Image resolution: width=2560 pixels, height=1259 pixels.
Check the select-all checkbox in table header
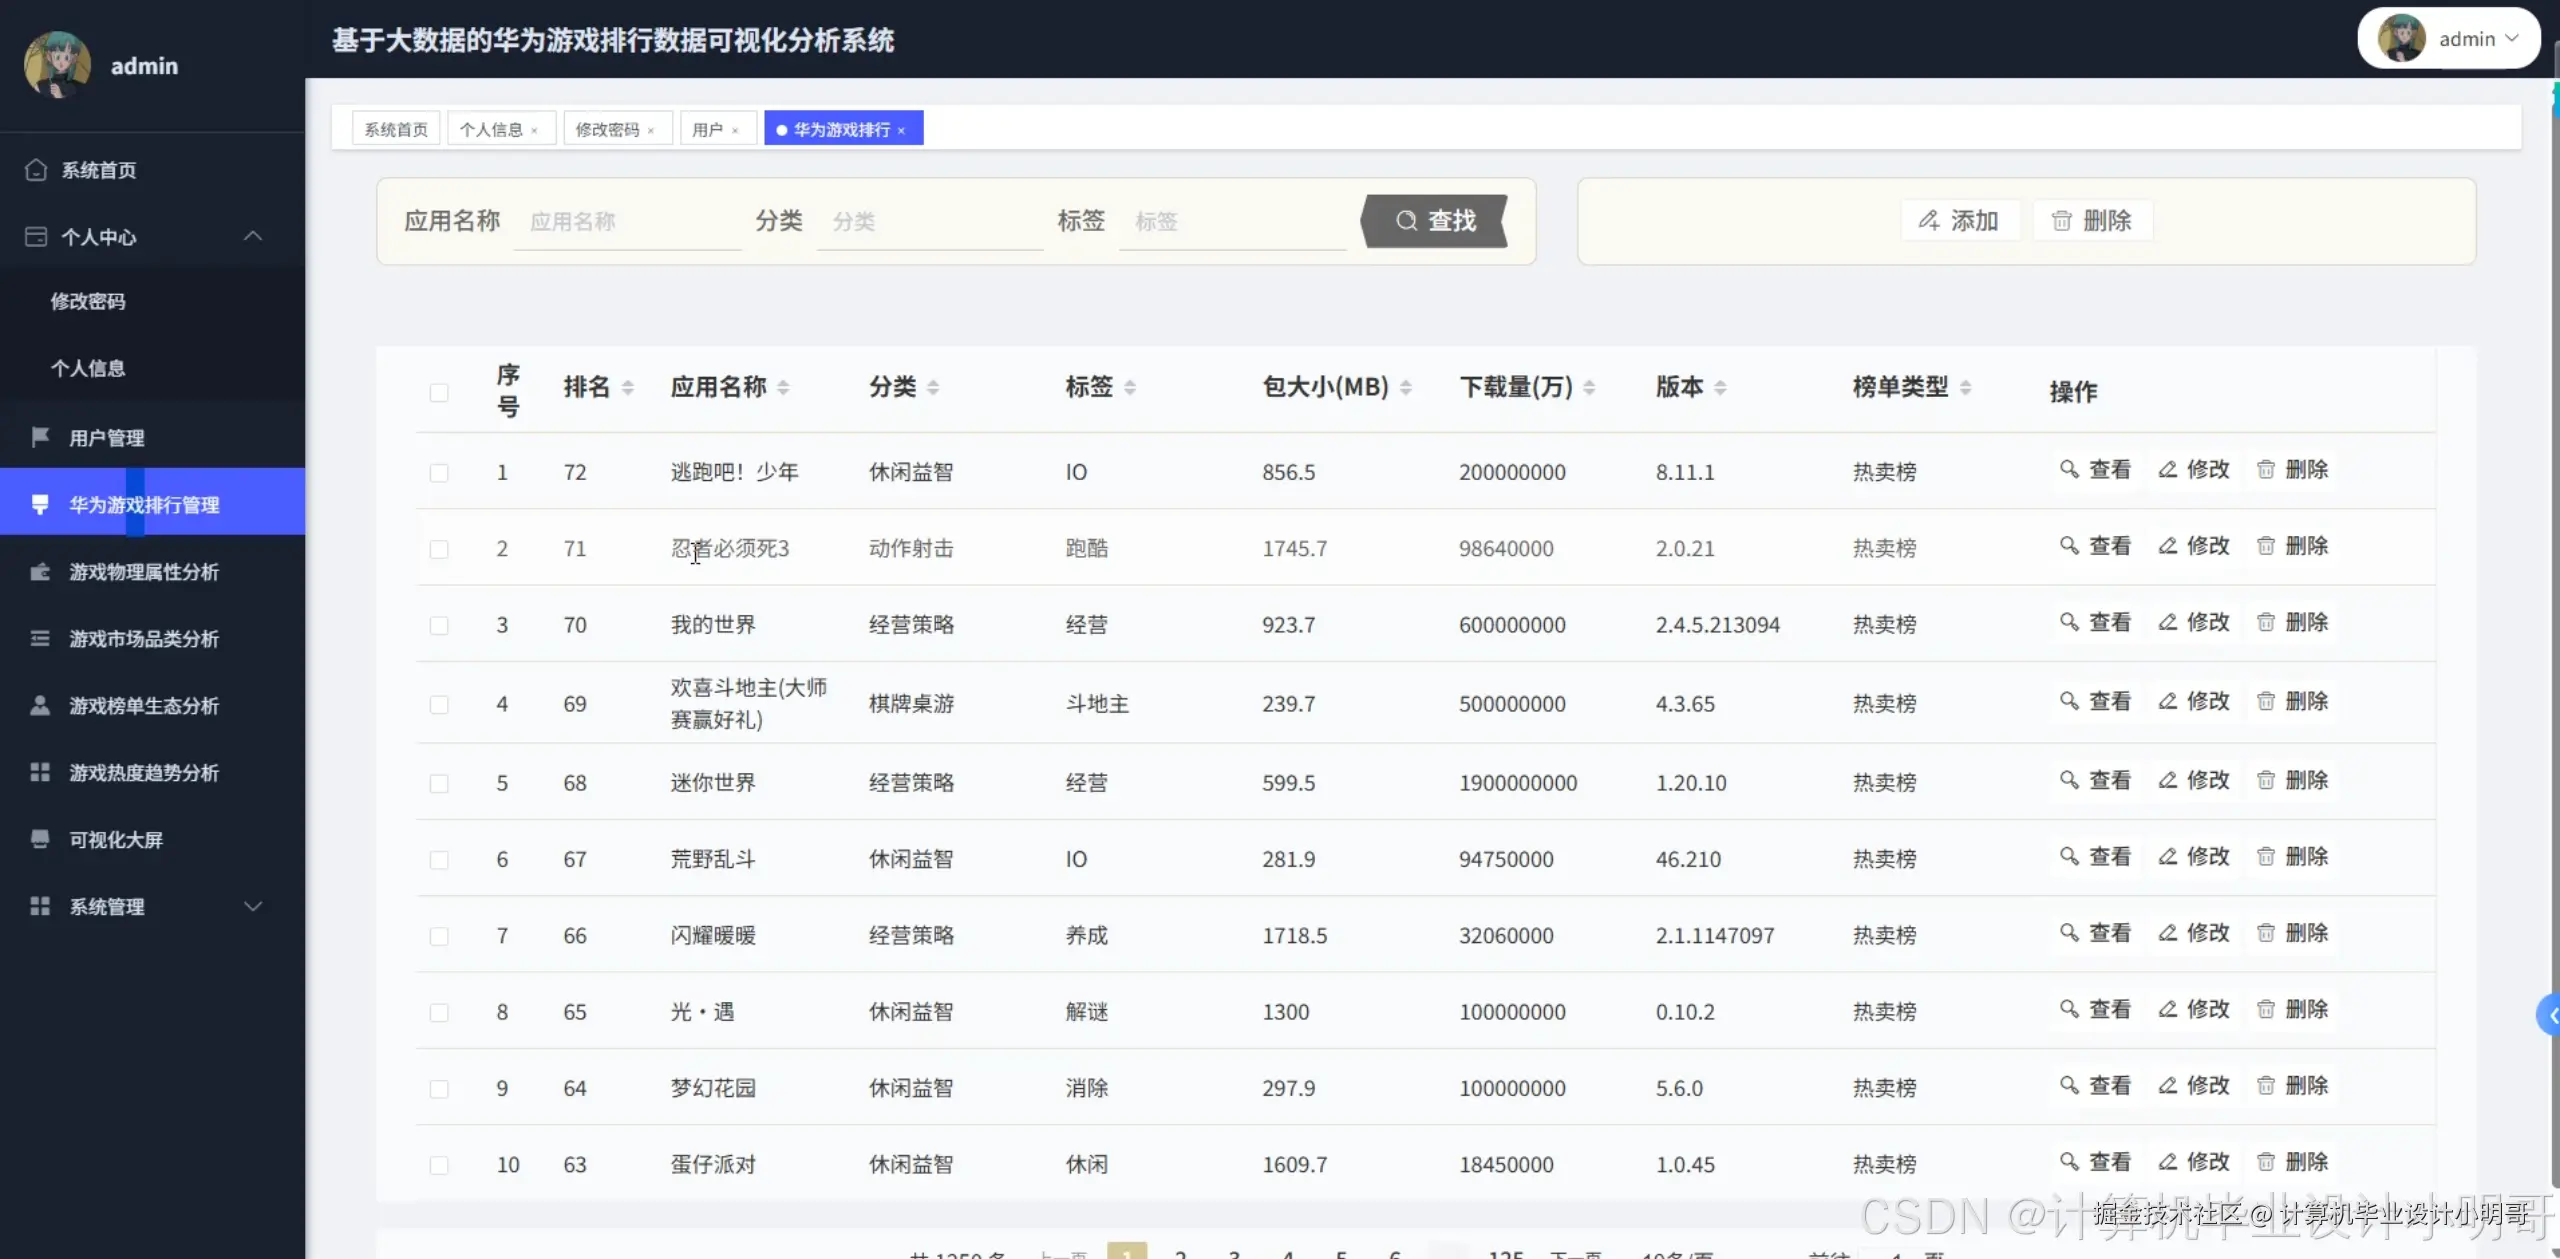[x=439, y=392]
